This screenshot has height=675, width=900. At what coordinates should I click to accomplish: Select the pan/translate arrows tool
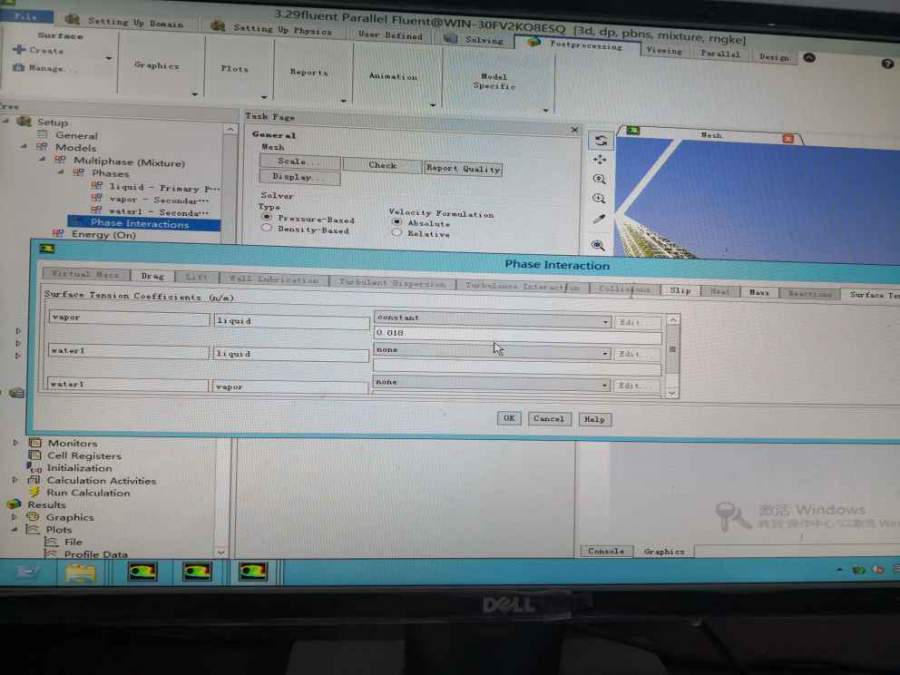coord(600,160)
